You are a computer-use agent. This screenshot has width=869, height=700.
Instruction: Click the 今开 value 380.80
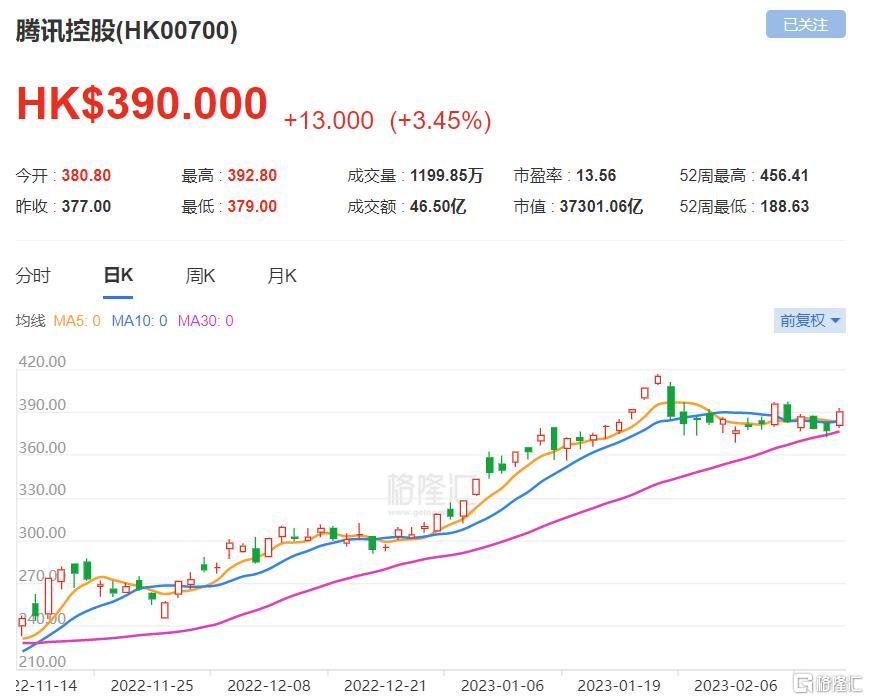[86, 176]
